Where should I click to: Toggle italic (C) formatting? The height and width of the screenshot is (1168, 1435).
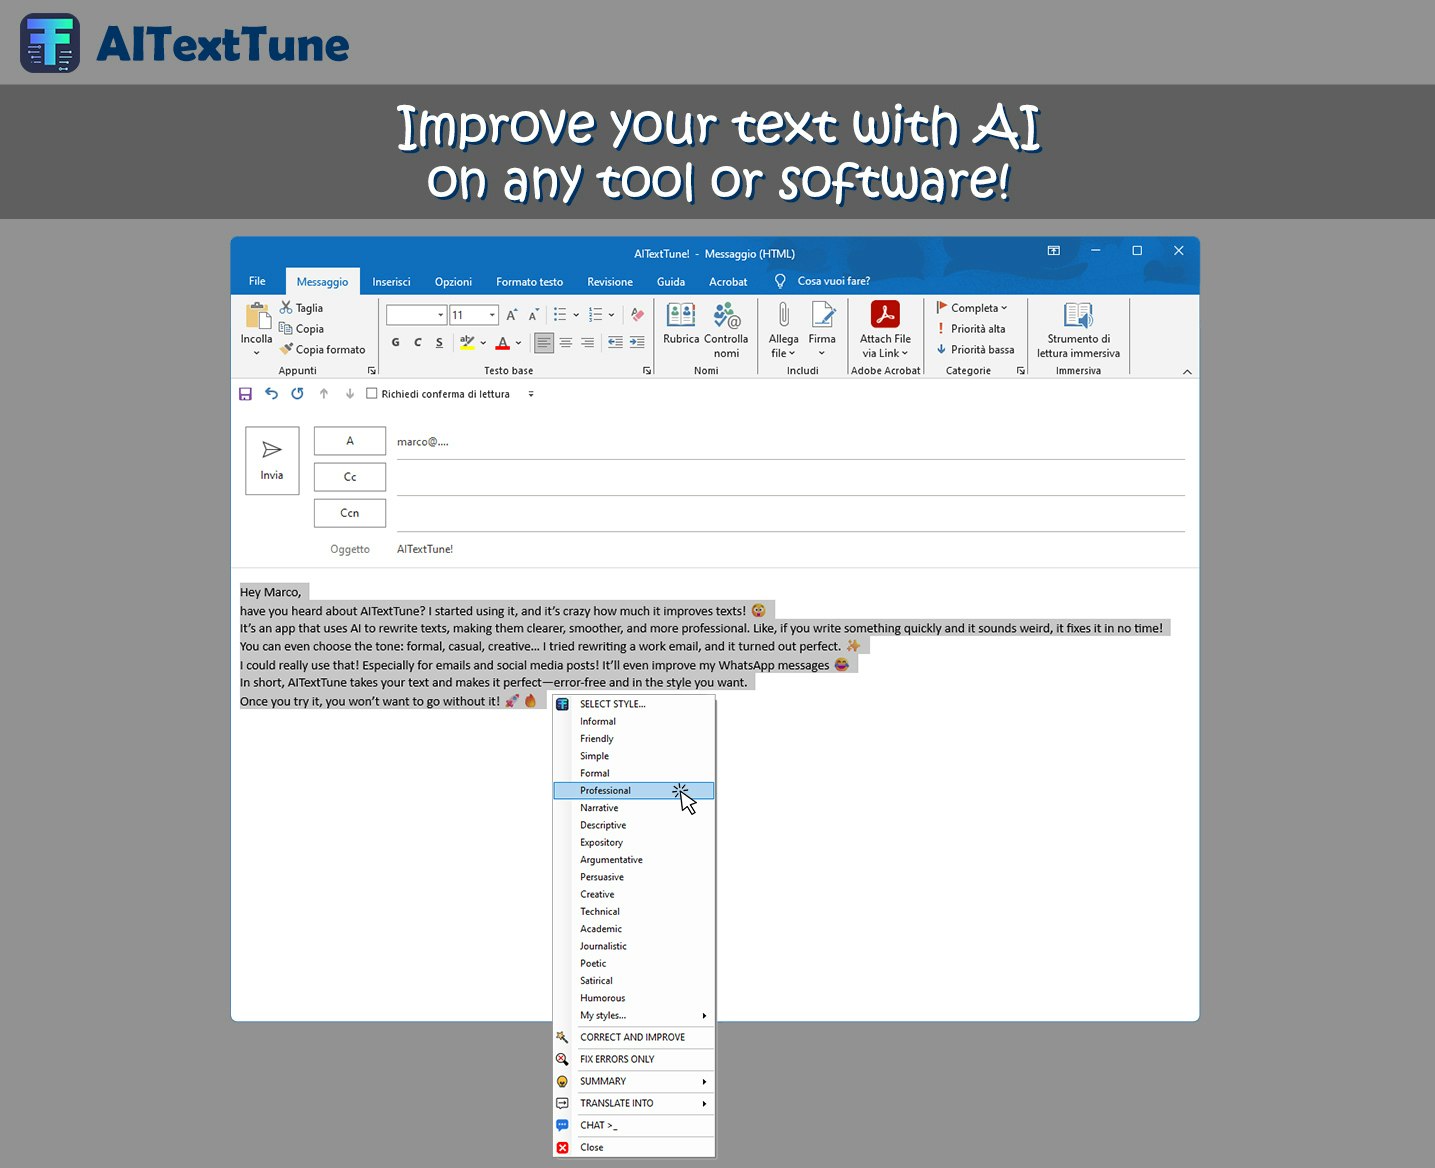point(418,342)
